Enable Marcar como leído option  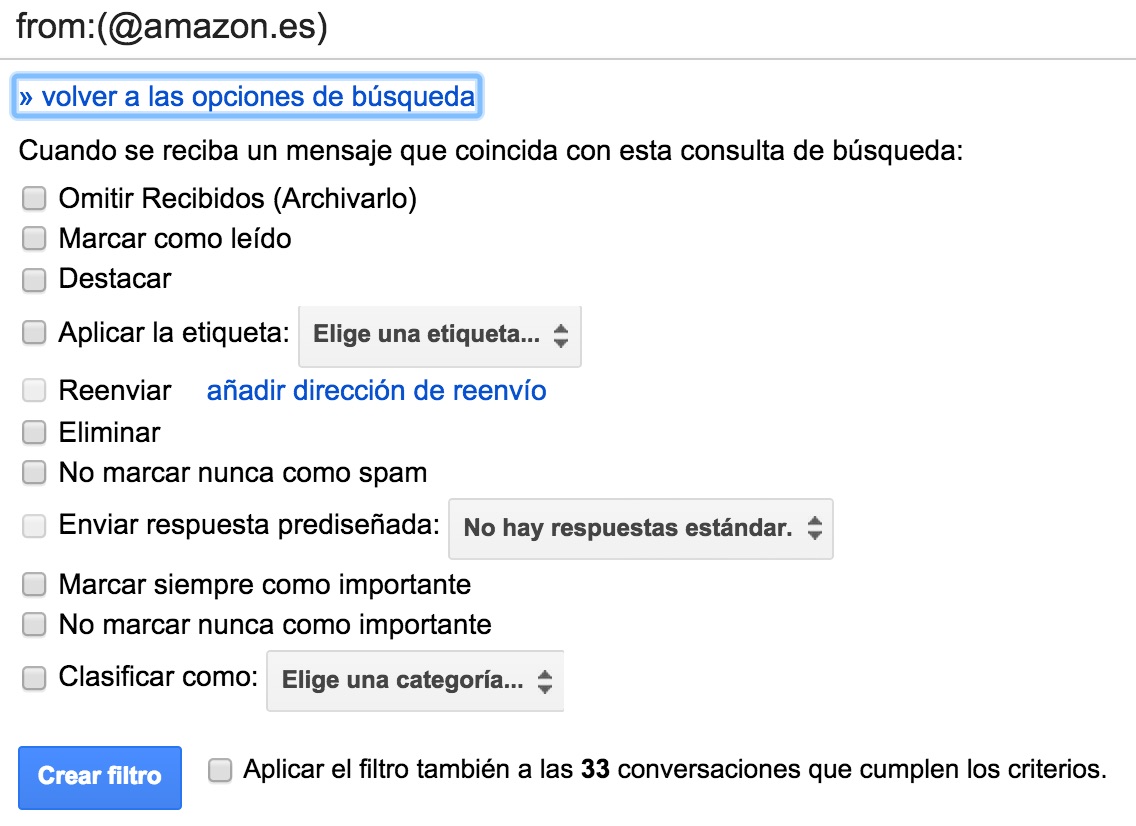click(35, 239)
